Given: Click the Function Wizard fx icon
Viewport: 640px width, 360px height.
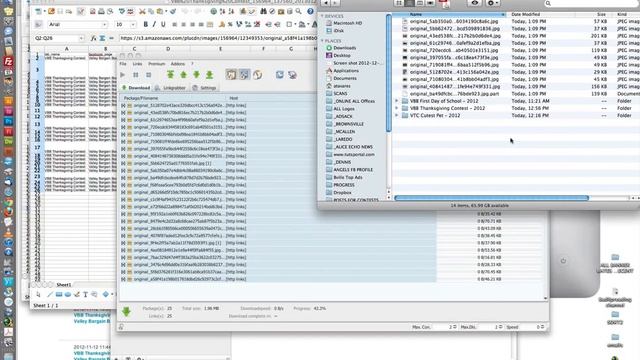Looking at the screenshot, I should tap(93, 38).
